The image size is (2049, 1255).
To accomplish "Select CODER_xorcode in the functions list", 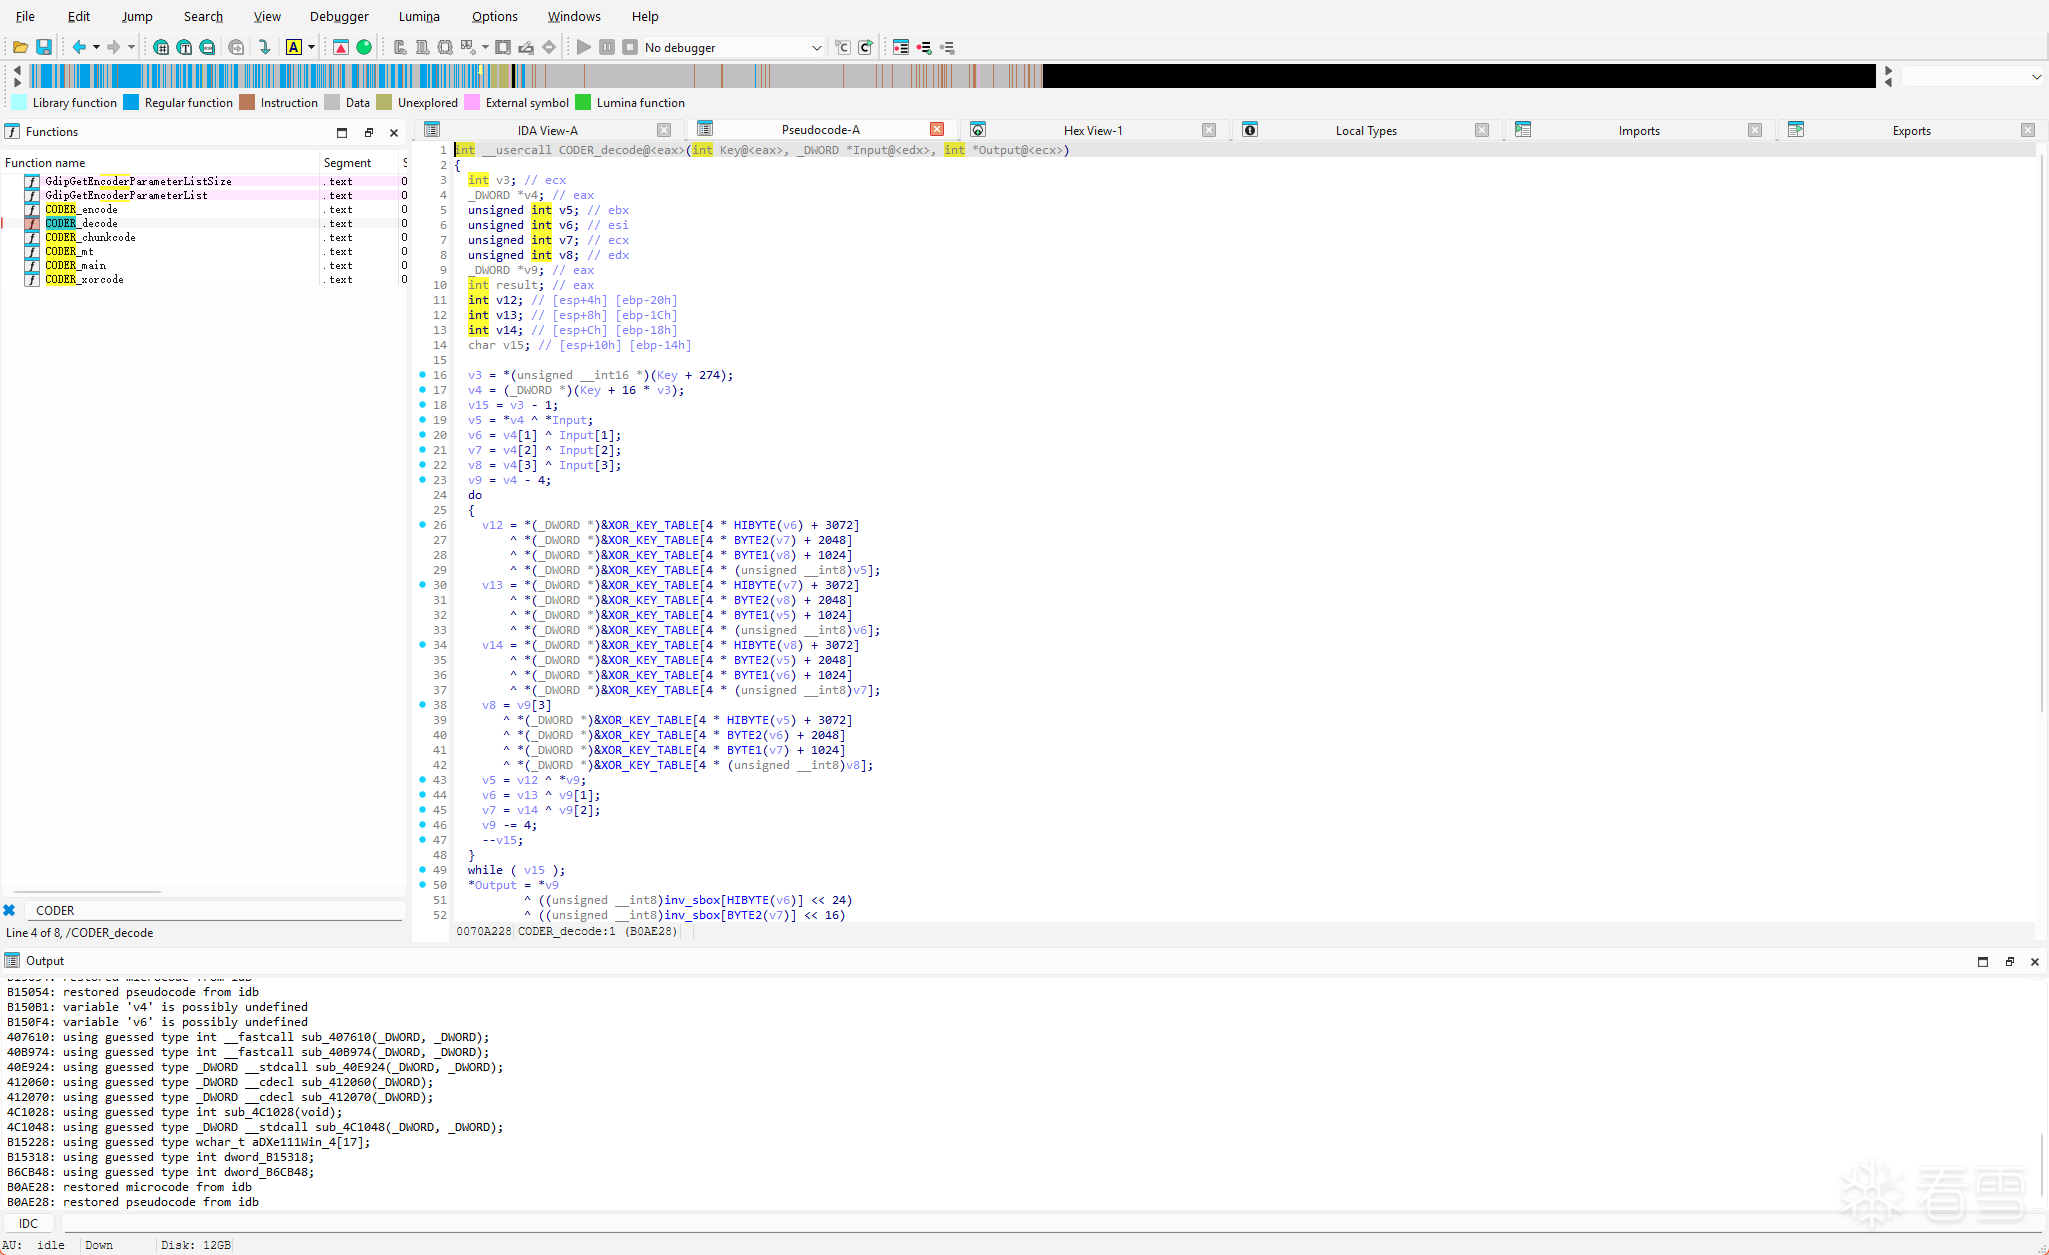I will pos(84,280).
